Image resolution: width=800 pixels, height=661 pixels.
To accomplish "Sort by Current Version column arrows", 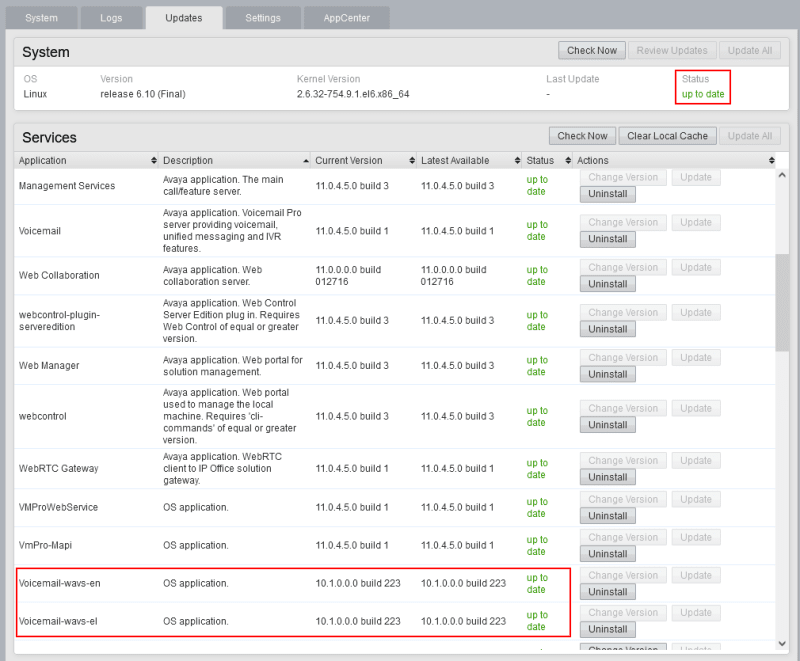I will coord(412,161).
